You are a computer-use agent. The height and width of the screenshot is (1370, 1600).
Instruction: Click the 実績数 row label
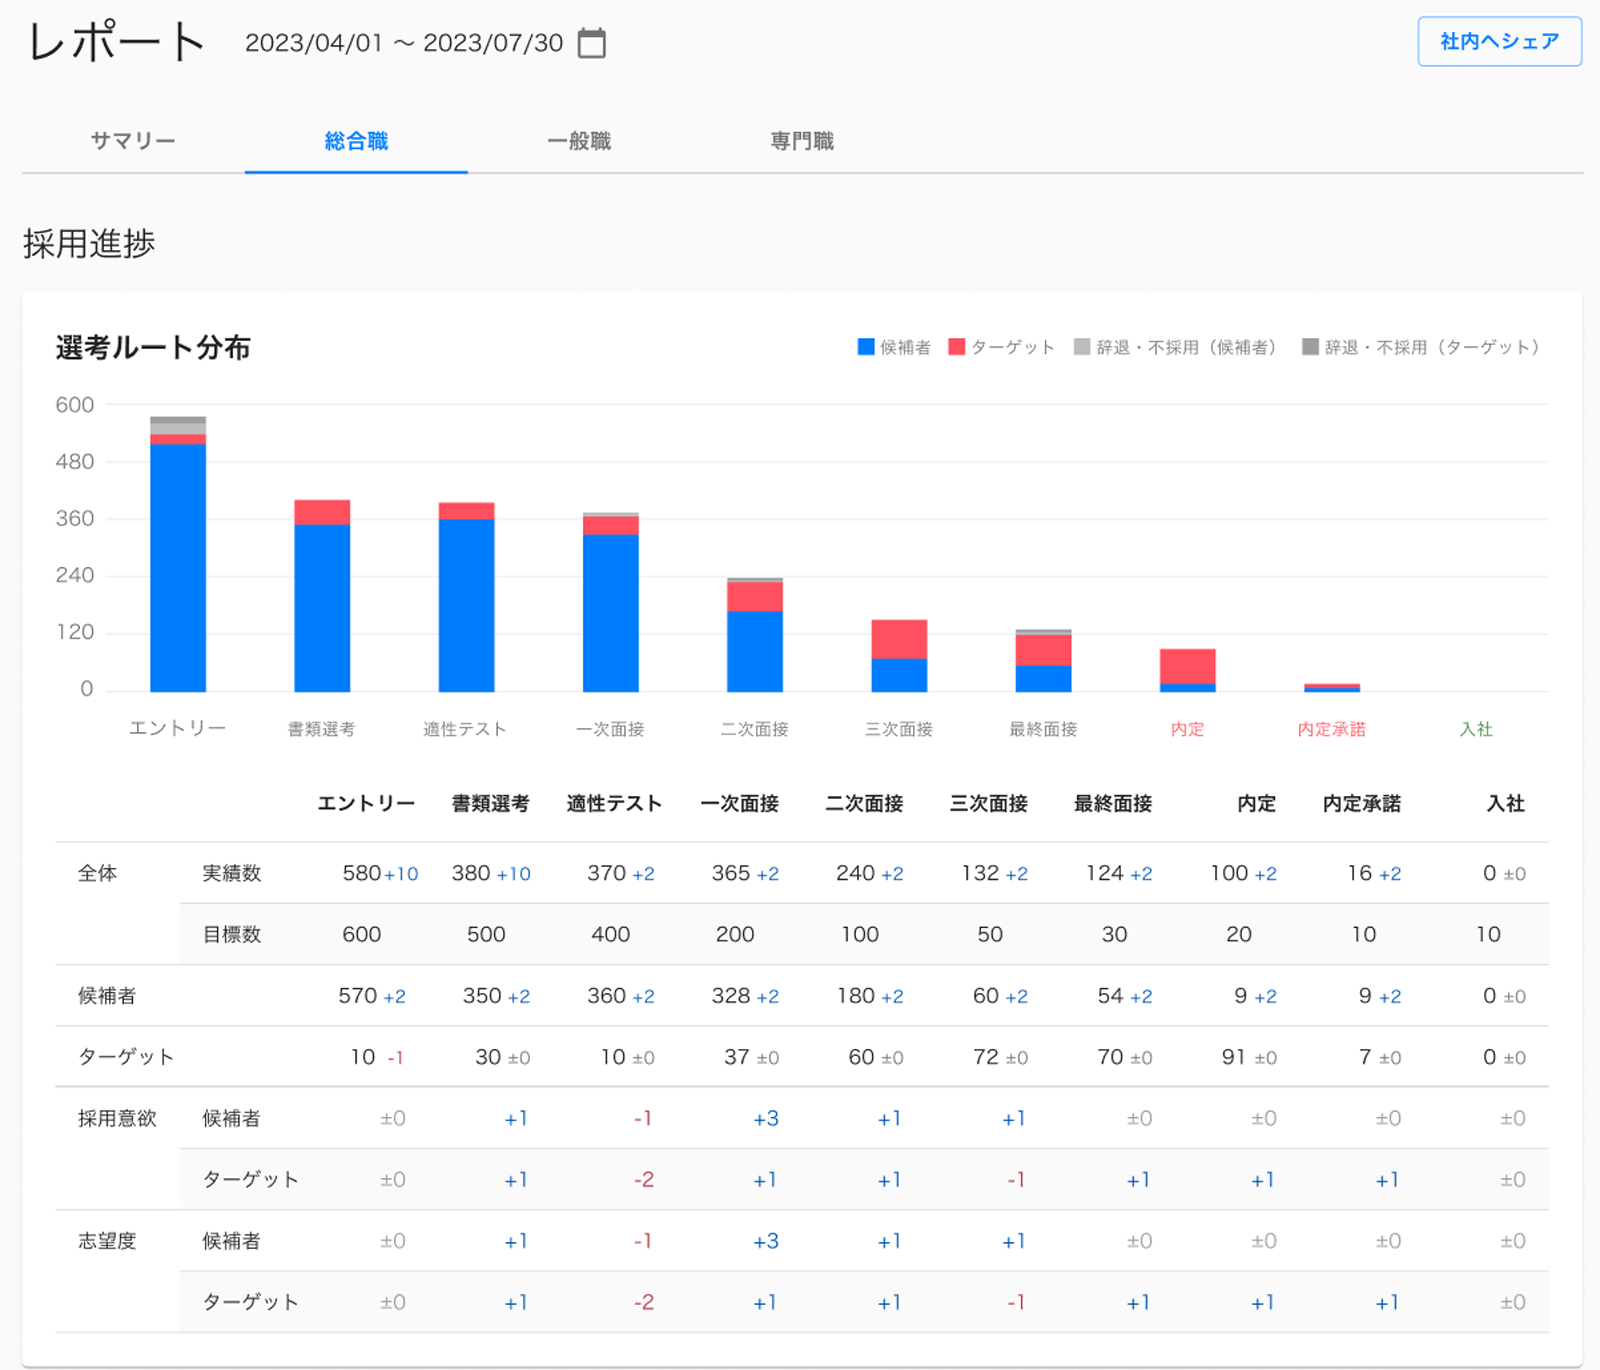click(x=232, y=873)
